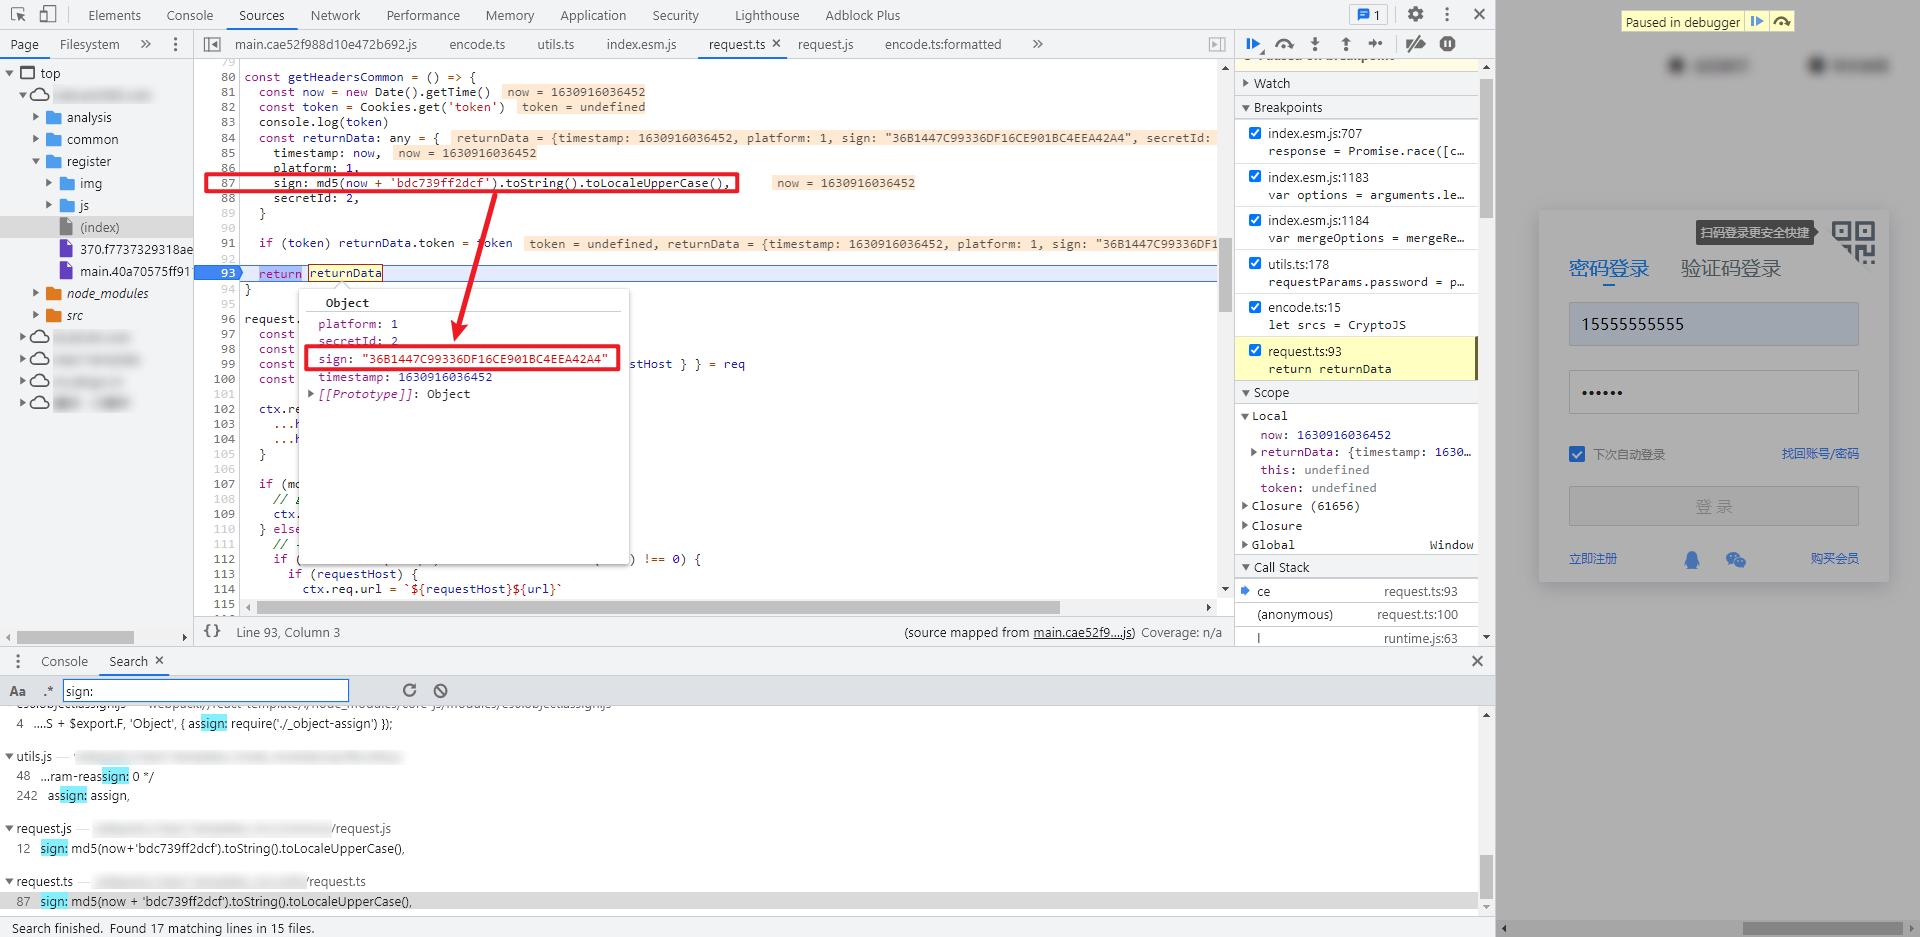Click the buy membership link
Viewport: 1920px width, 937px height.
tap(1835, 559)
